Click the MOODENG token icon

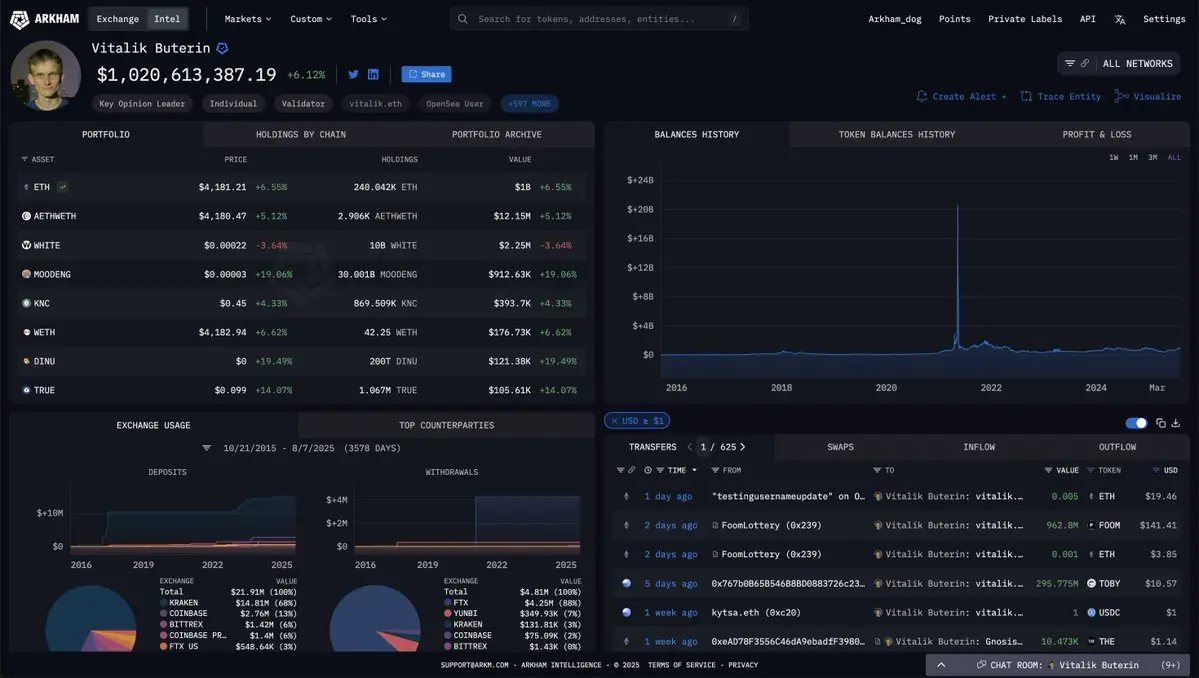[x=26, y=274]
